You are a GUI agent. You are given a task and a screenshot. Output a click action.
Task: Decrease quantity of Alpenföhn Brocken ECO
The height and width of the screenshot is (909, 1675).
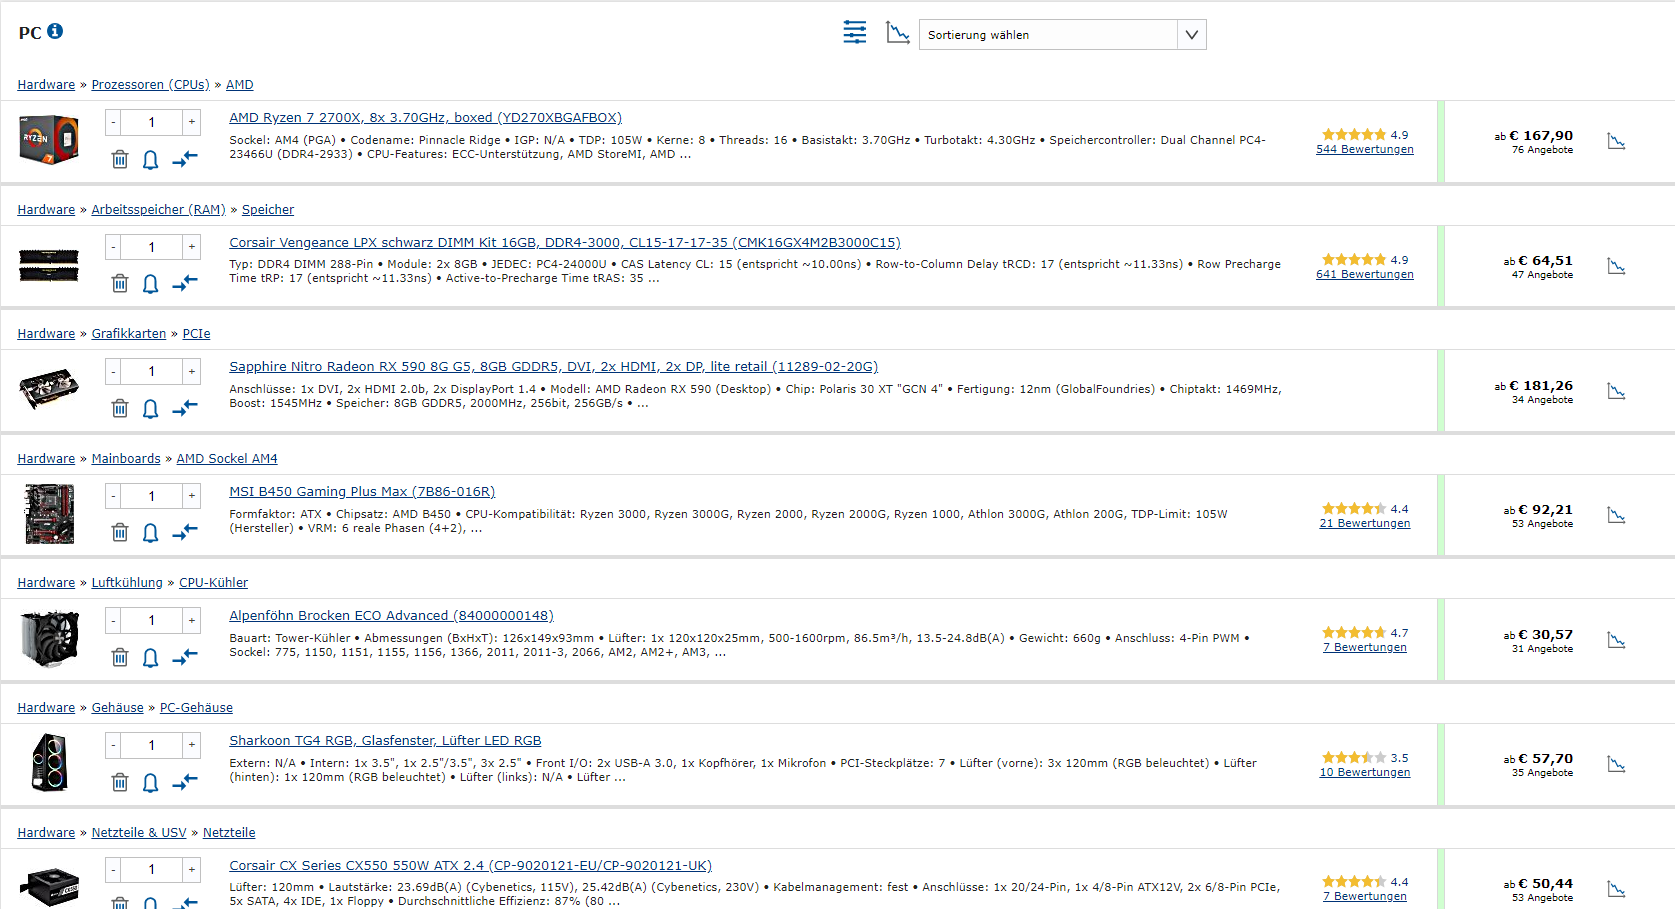coord(114,621)
